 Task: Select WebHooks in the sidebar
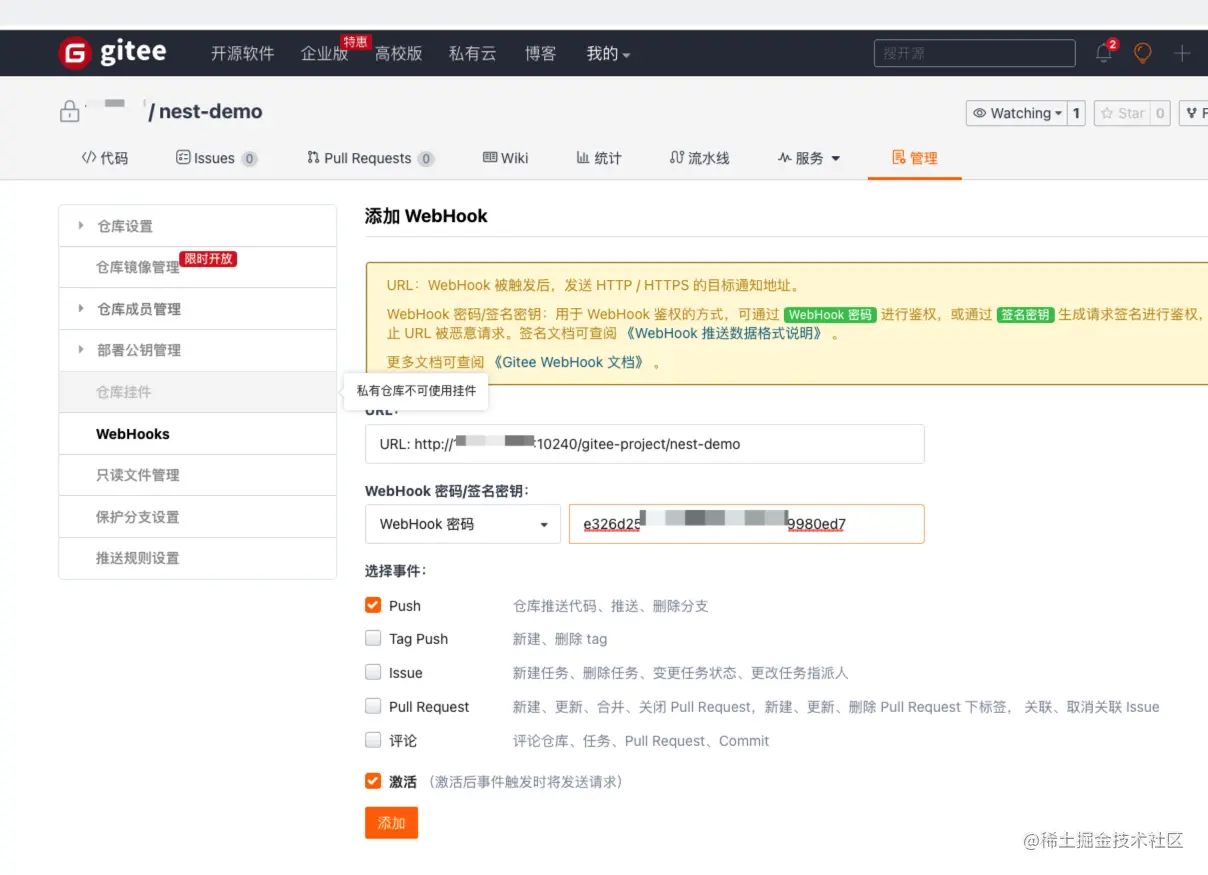click(198, 434)
